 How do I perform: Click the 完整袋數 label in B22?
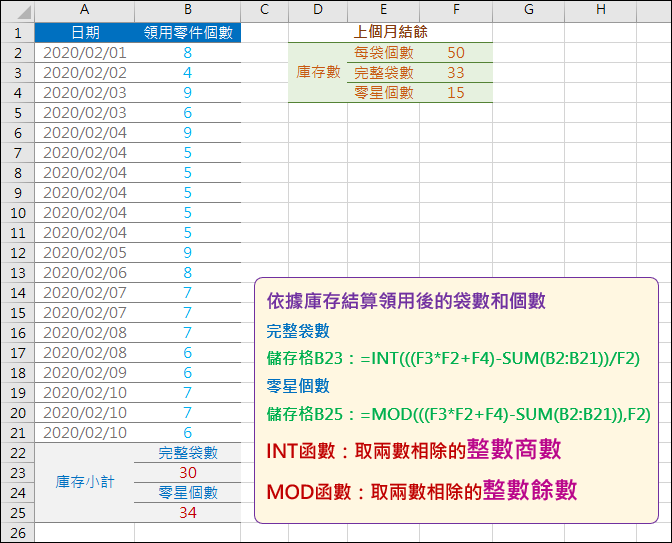(188, 453)
